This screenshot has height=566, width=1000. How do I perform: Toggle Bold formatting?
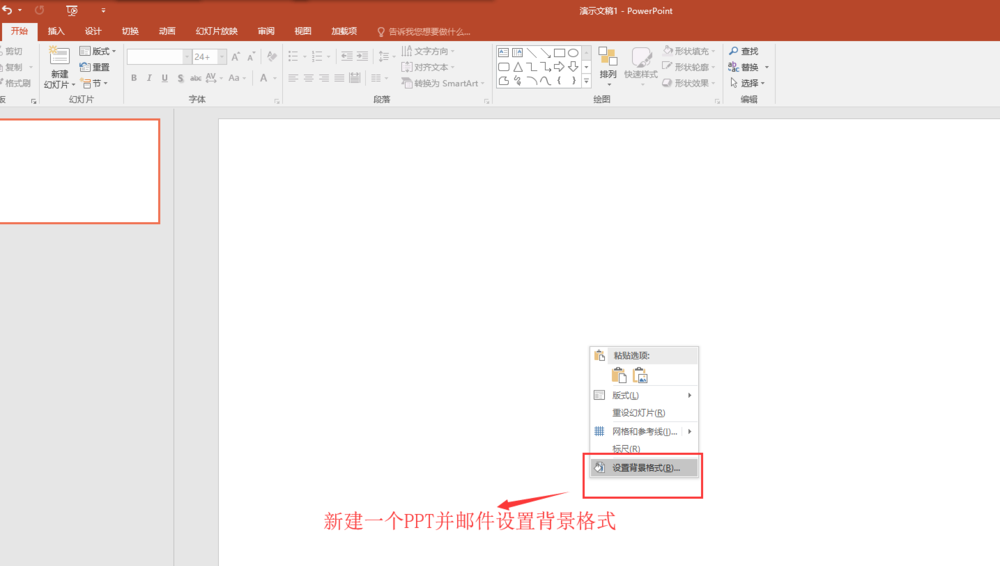[x=134, y=78]
